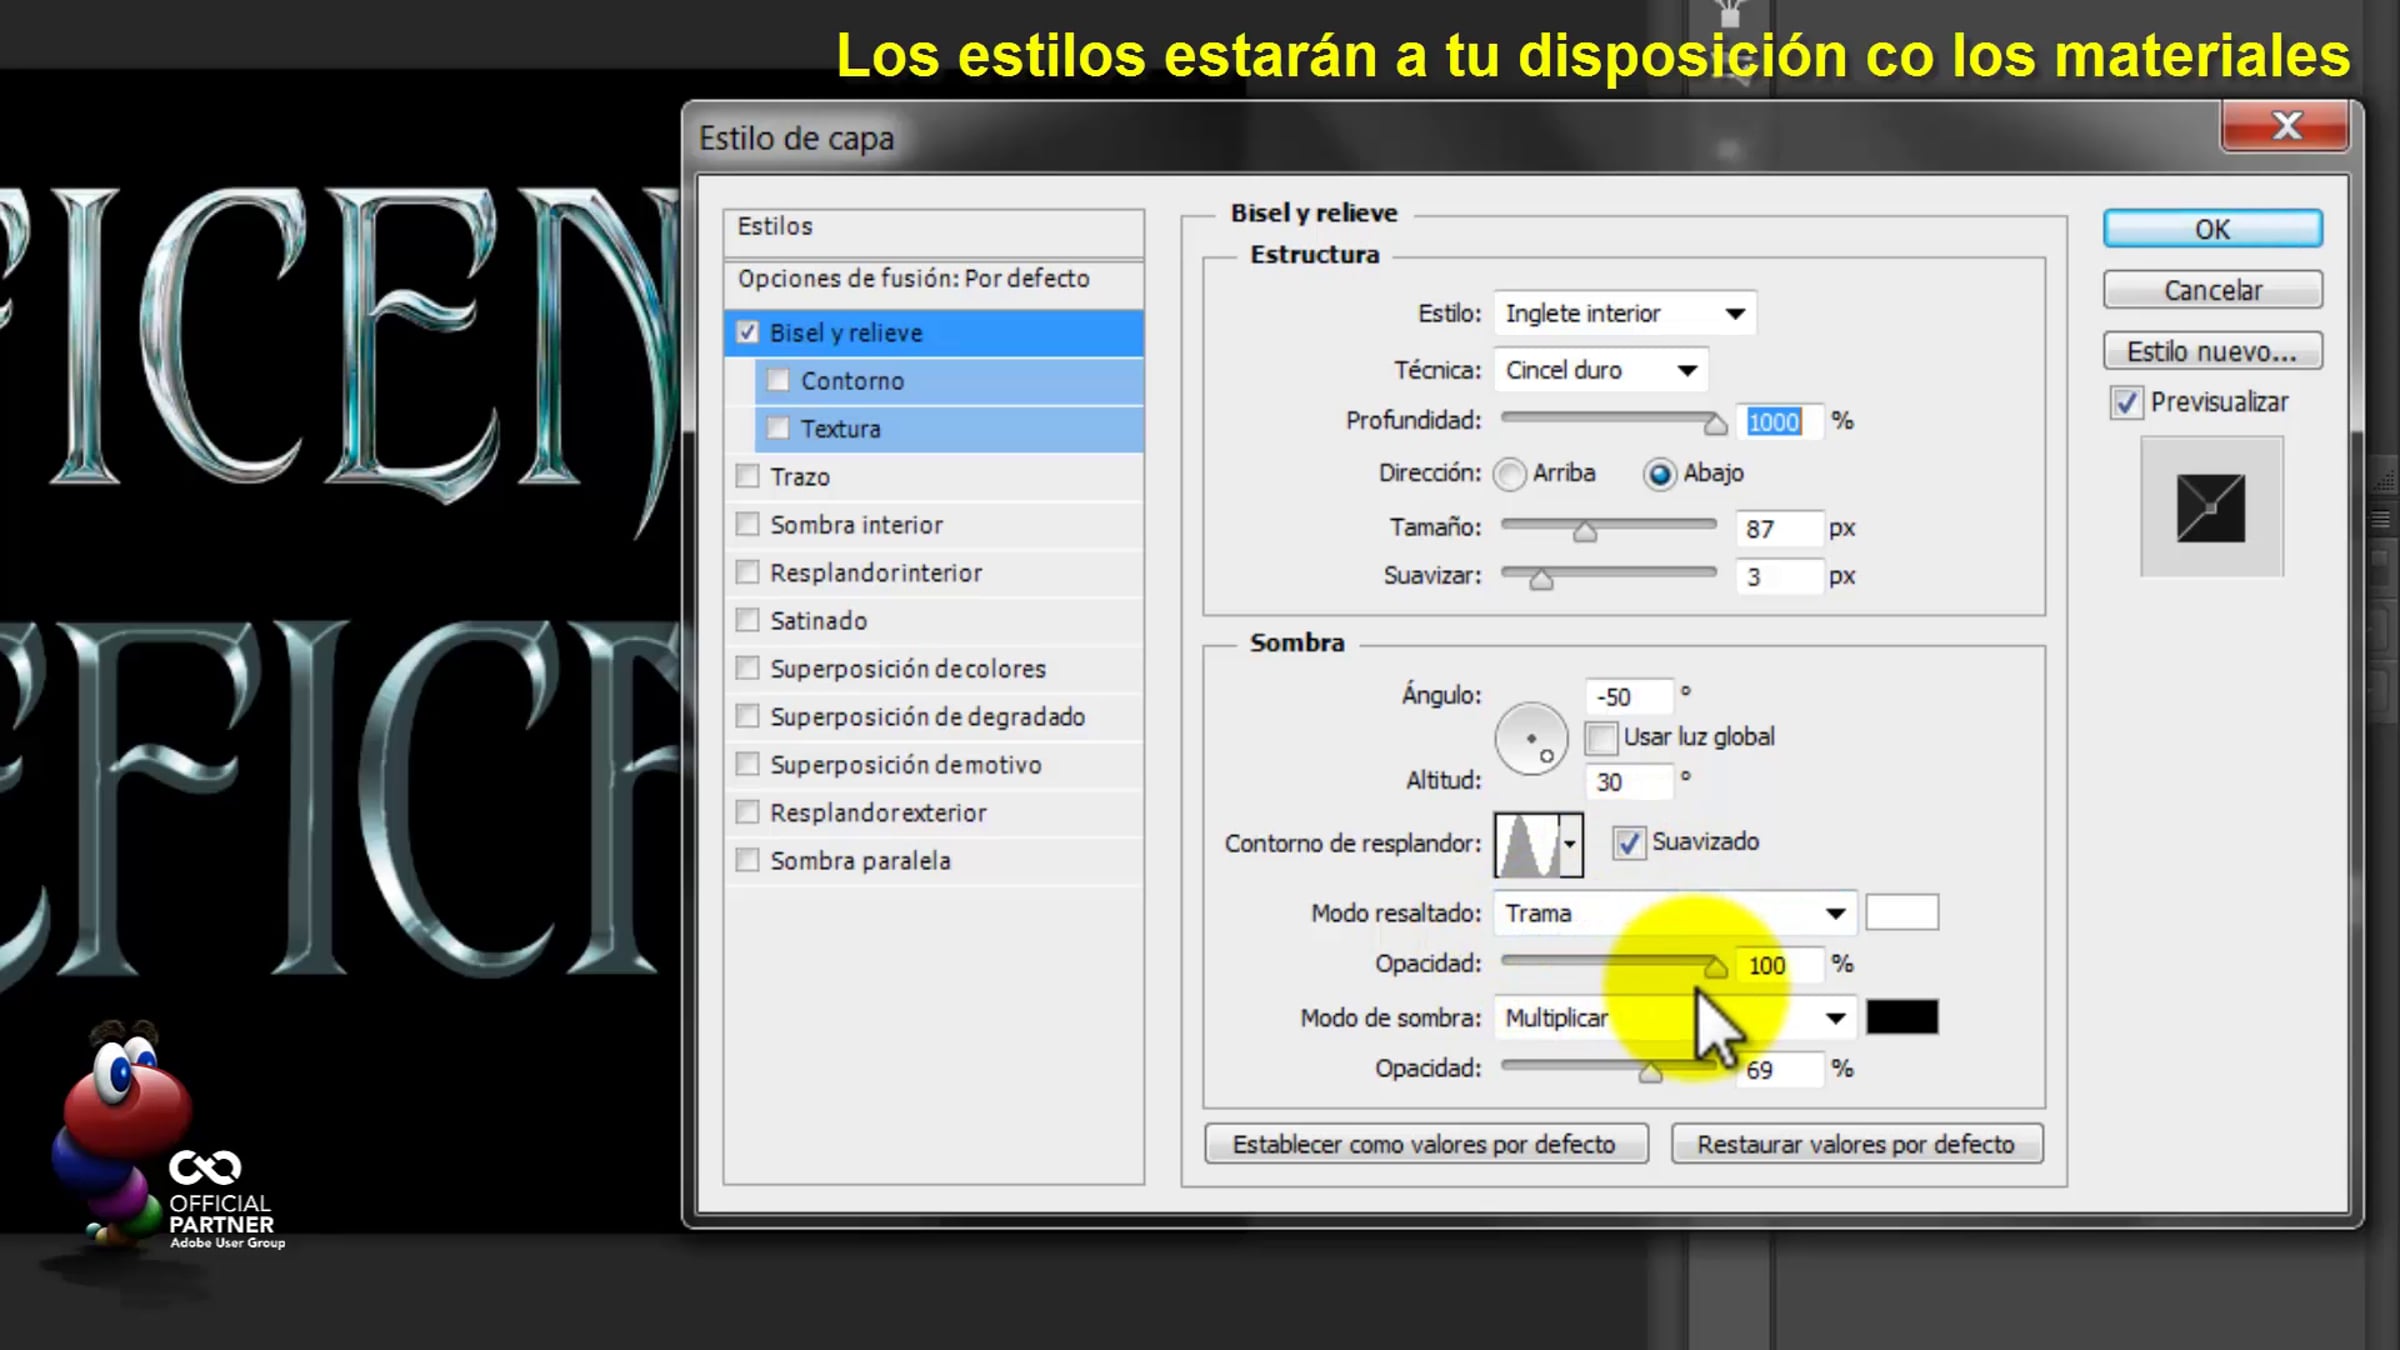Click the Cancelar button

(2212, 291)
